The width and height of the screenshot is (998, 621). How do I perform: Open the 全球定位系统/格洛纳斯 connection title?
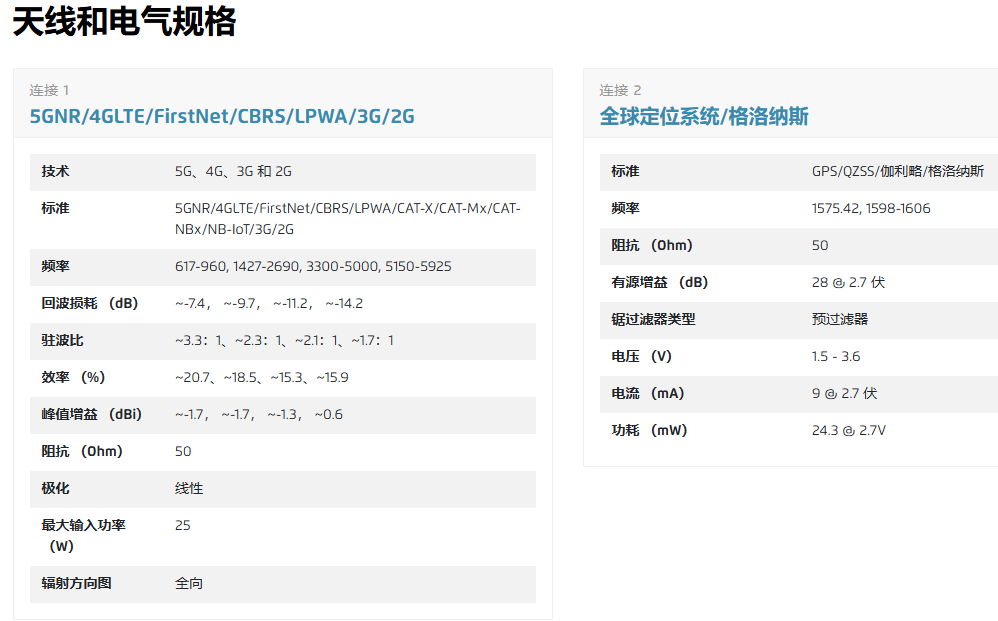point(704,116)
